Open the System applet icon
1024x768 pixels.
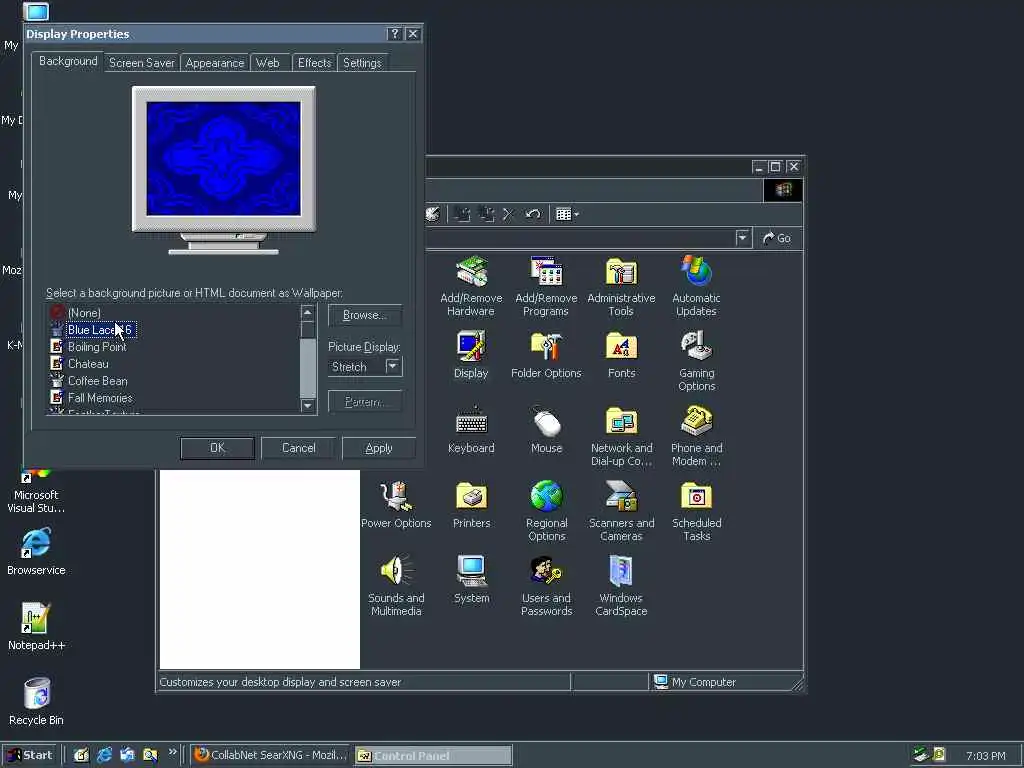(x=471, y=580)
